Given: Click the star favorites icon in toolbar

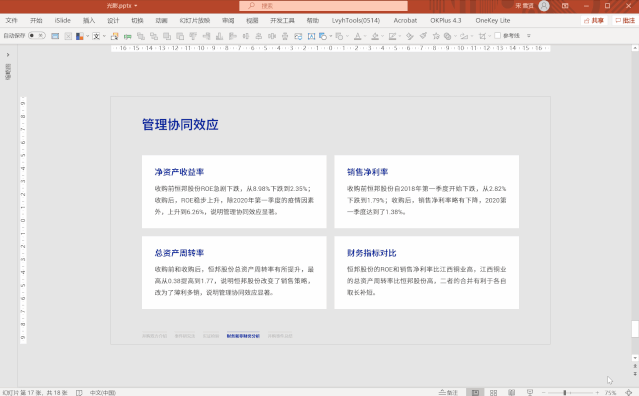Looking at the screenshot, I should pyautogui.click(x=436, y=36).
